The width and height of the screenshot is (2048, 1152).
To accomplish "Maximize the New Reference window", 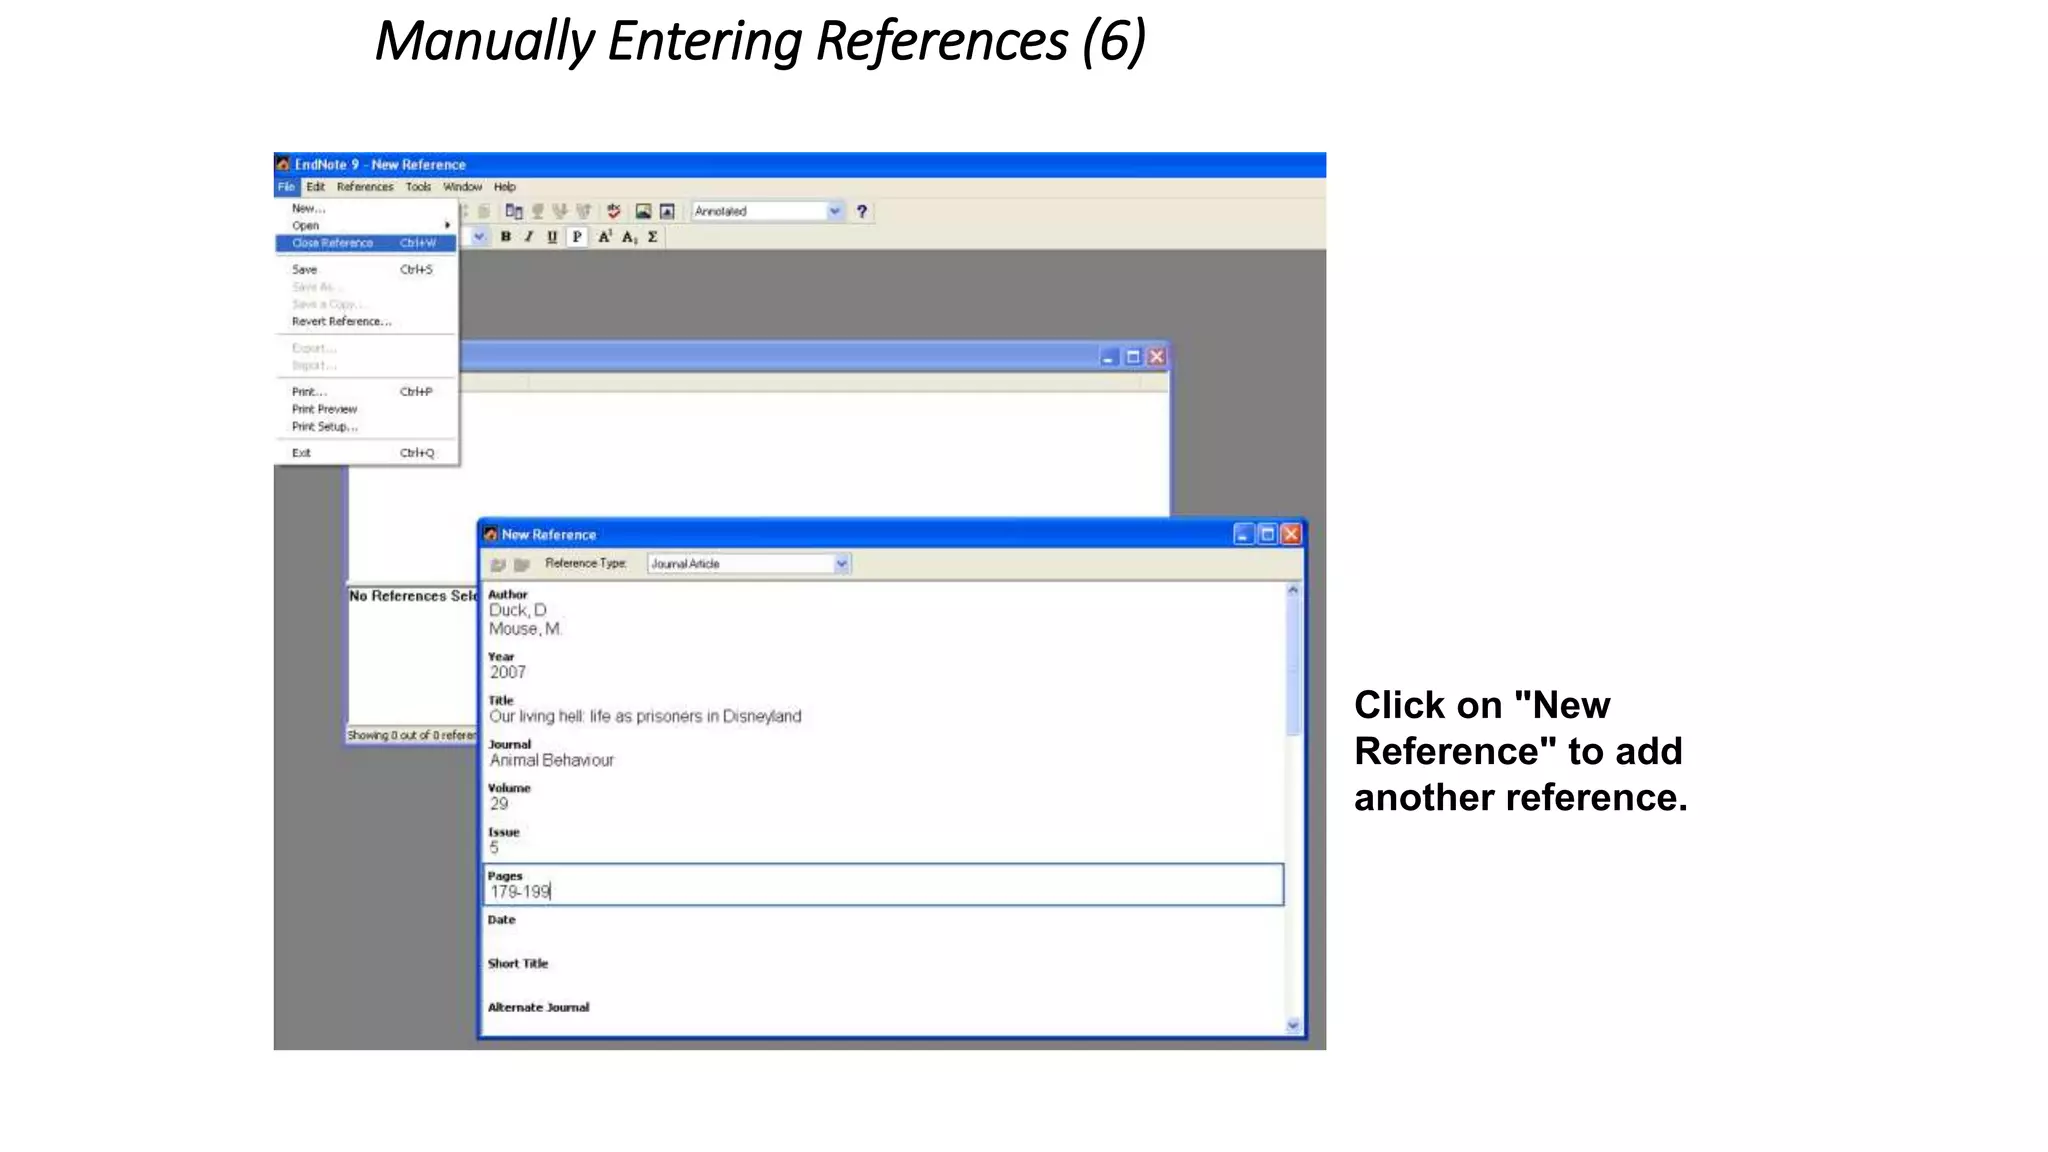I will click(1267, 534).
